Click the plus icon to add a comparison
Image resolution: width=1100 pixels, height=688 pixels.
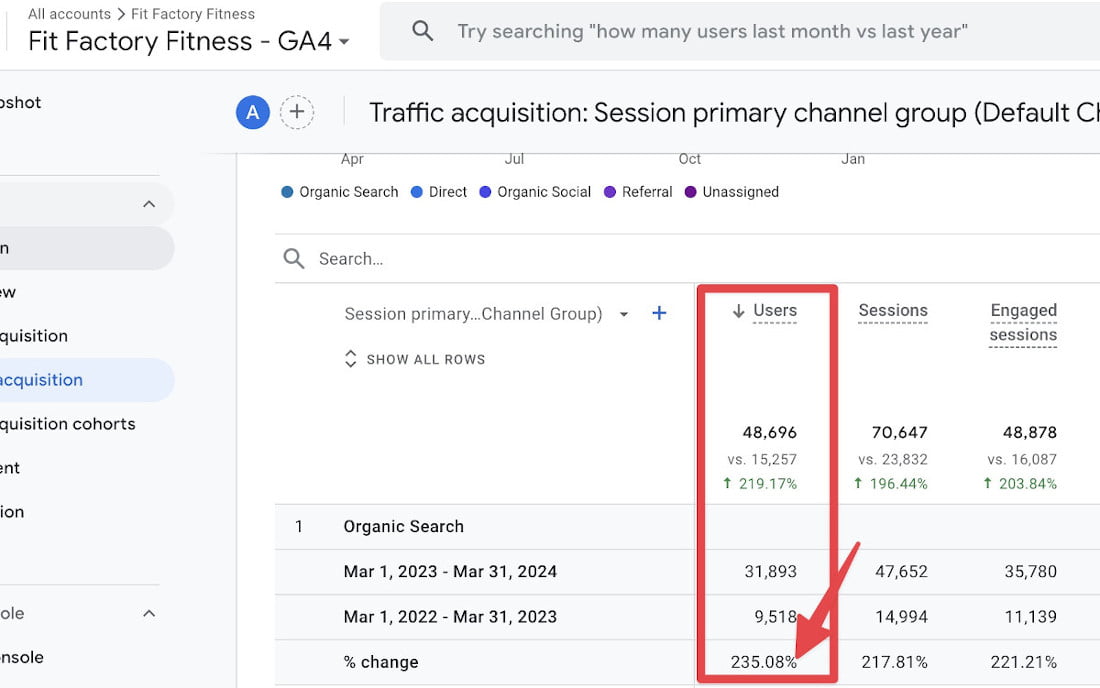coord(297,112)
